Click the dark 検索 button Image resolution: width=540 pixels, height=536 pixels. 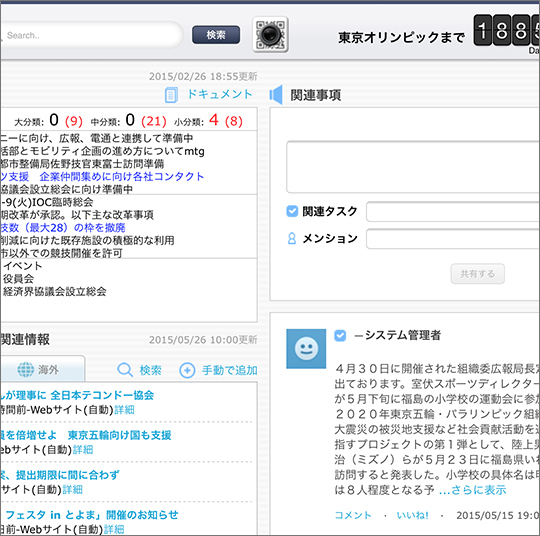pyautogui.click(x=216, y=35)
